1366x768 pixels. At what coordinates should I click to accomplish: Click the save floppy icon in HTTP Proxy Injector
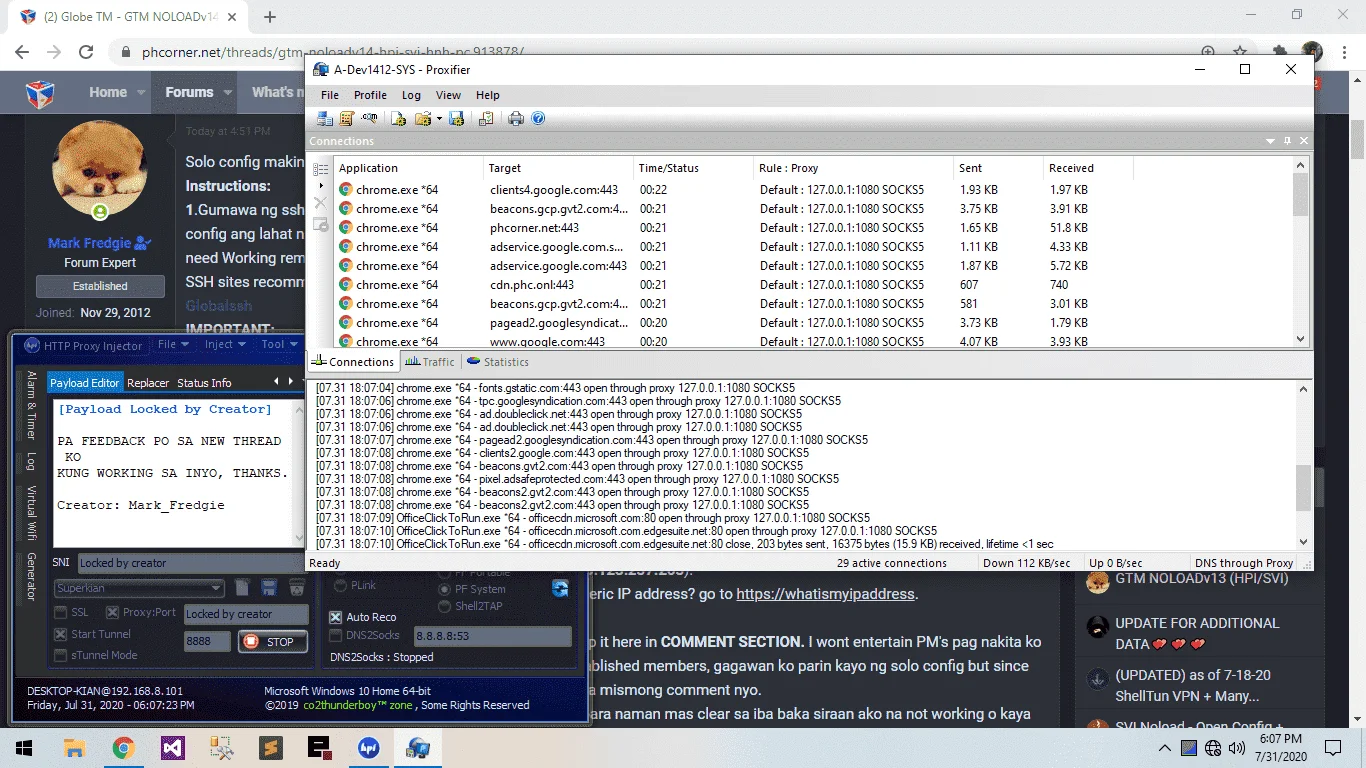[269, 588]
